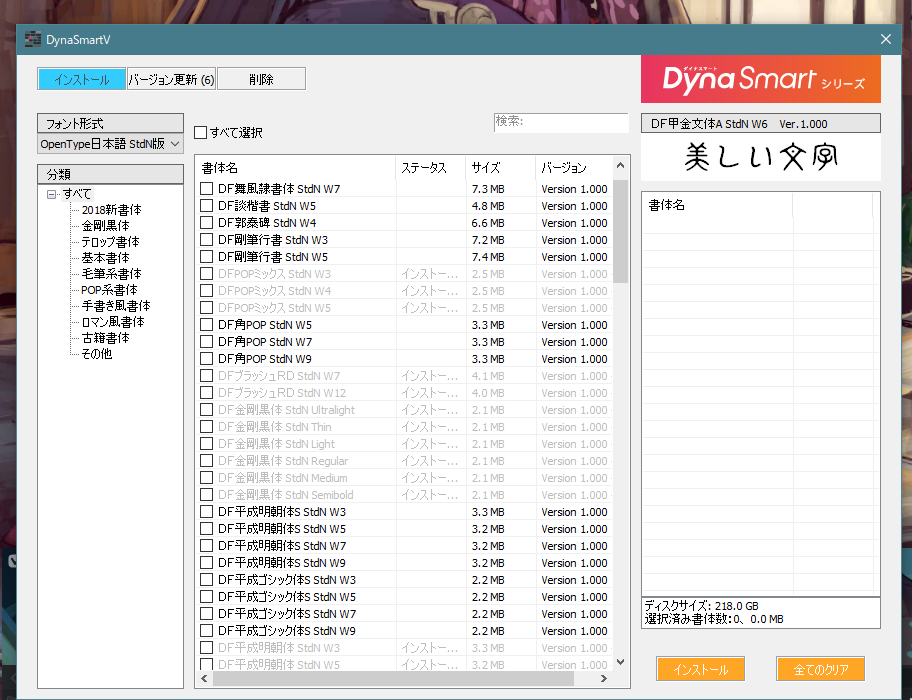Viewport: 912px width, 700px height.
Task: Click the font list's vertical scrollbar thumb
Action: pyautogui.click(x=621, y=231)
